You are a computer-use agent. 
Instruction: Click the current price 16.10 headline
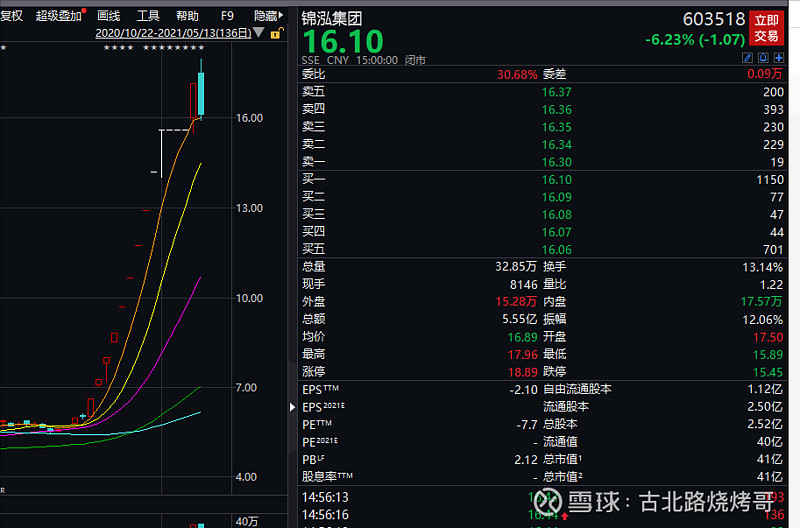343,41
